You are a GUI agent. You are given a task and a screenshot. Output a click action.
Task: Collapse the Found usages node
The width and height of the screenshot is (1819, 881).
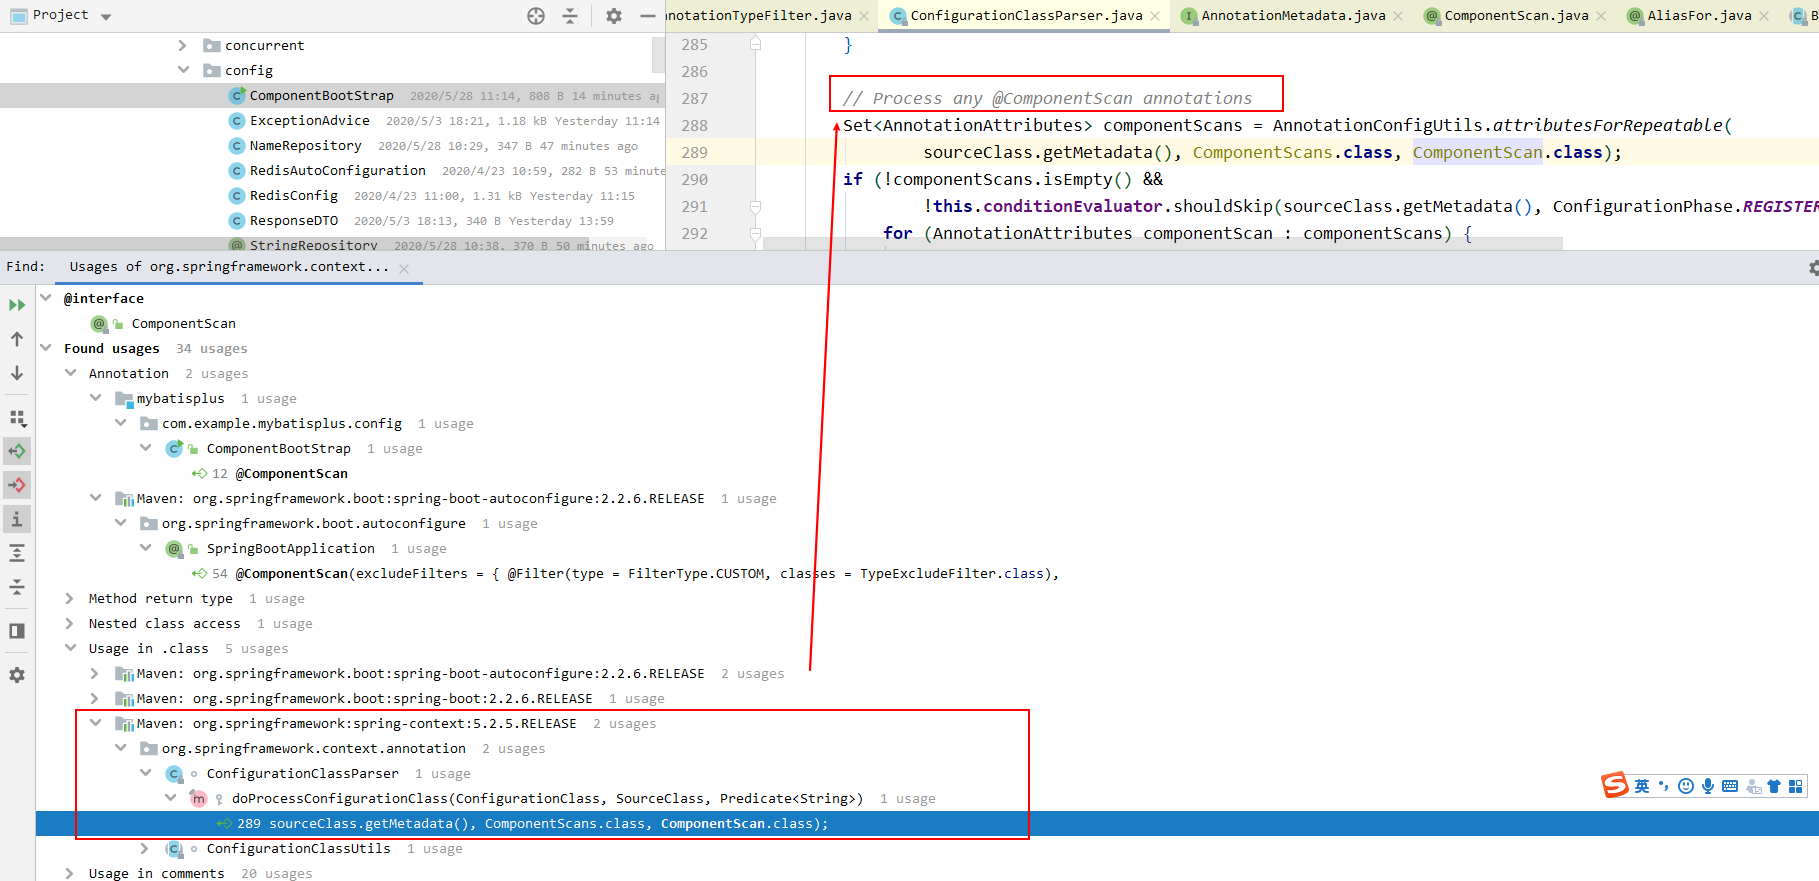coord(46,348)
